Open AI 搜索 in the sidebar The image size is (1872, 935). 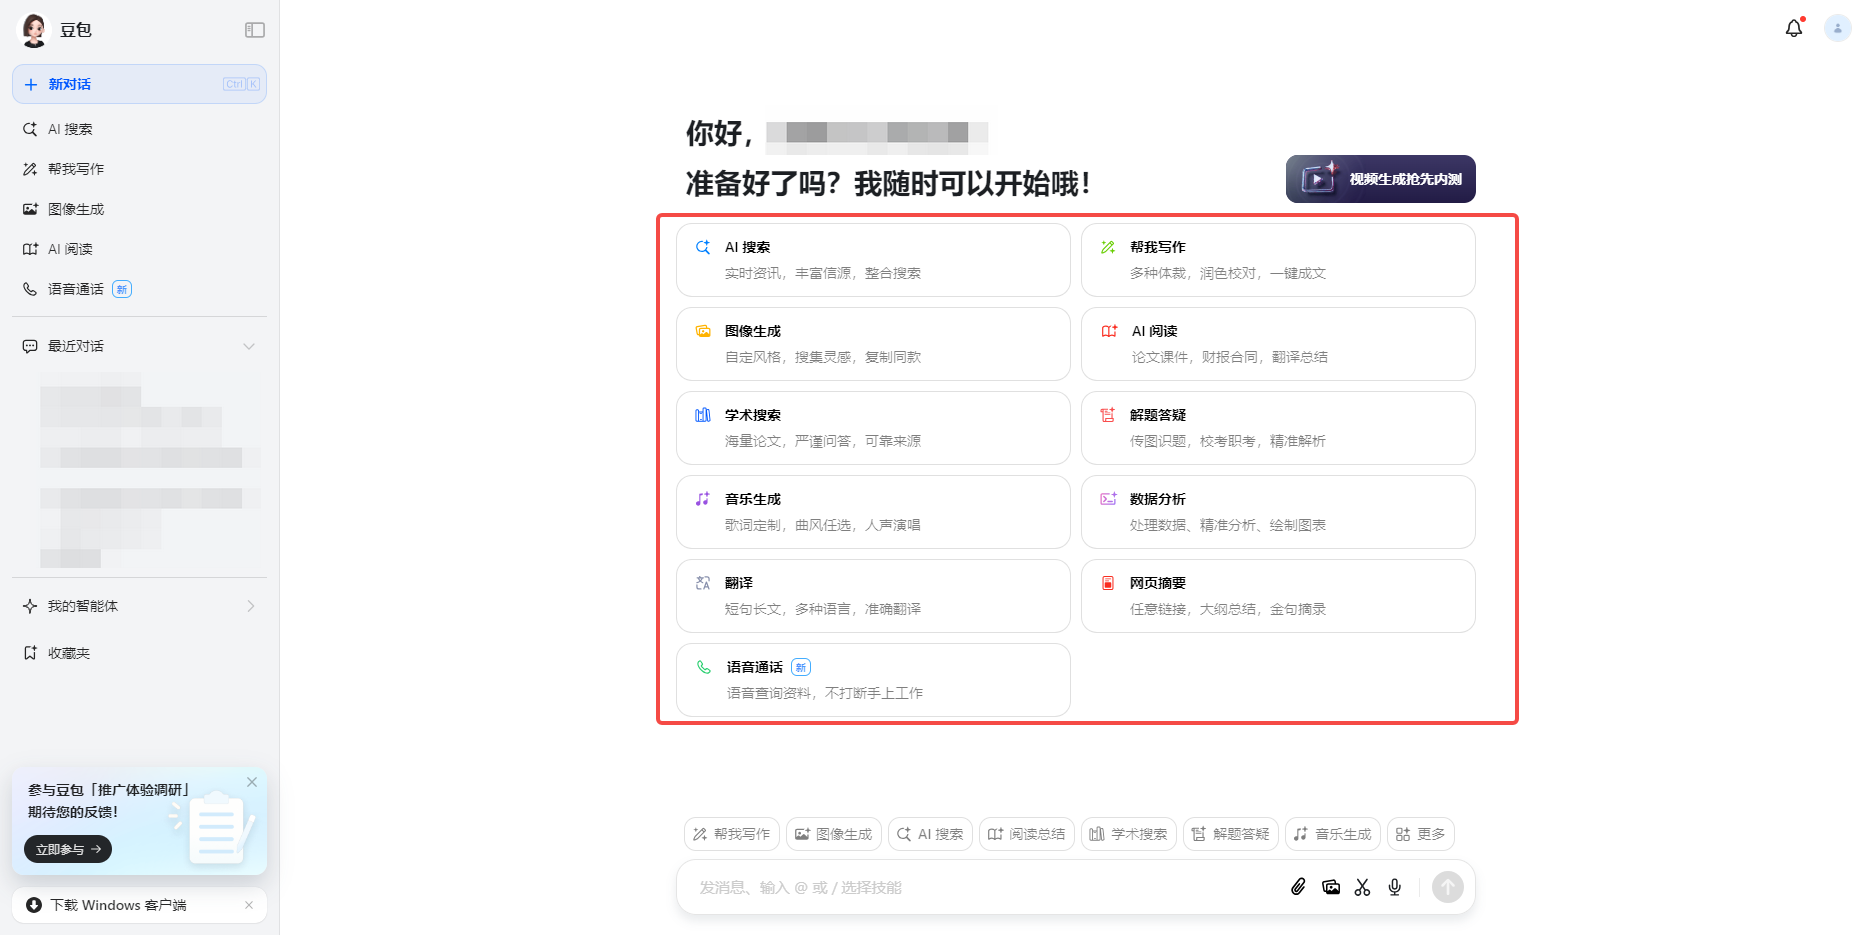[139, 129]
